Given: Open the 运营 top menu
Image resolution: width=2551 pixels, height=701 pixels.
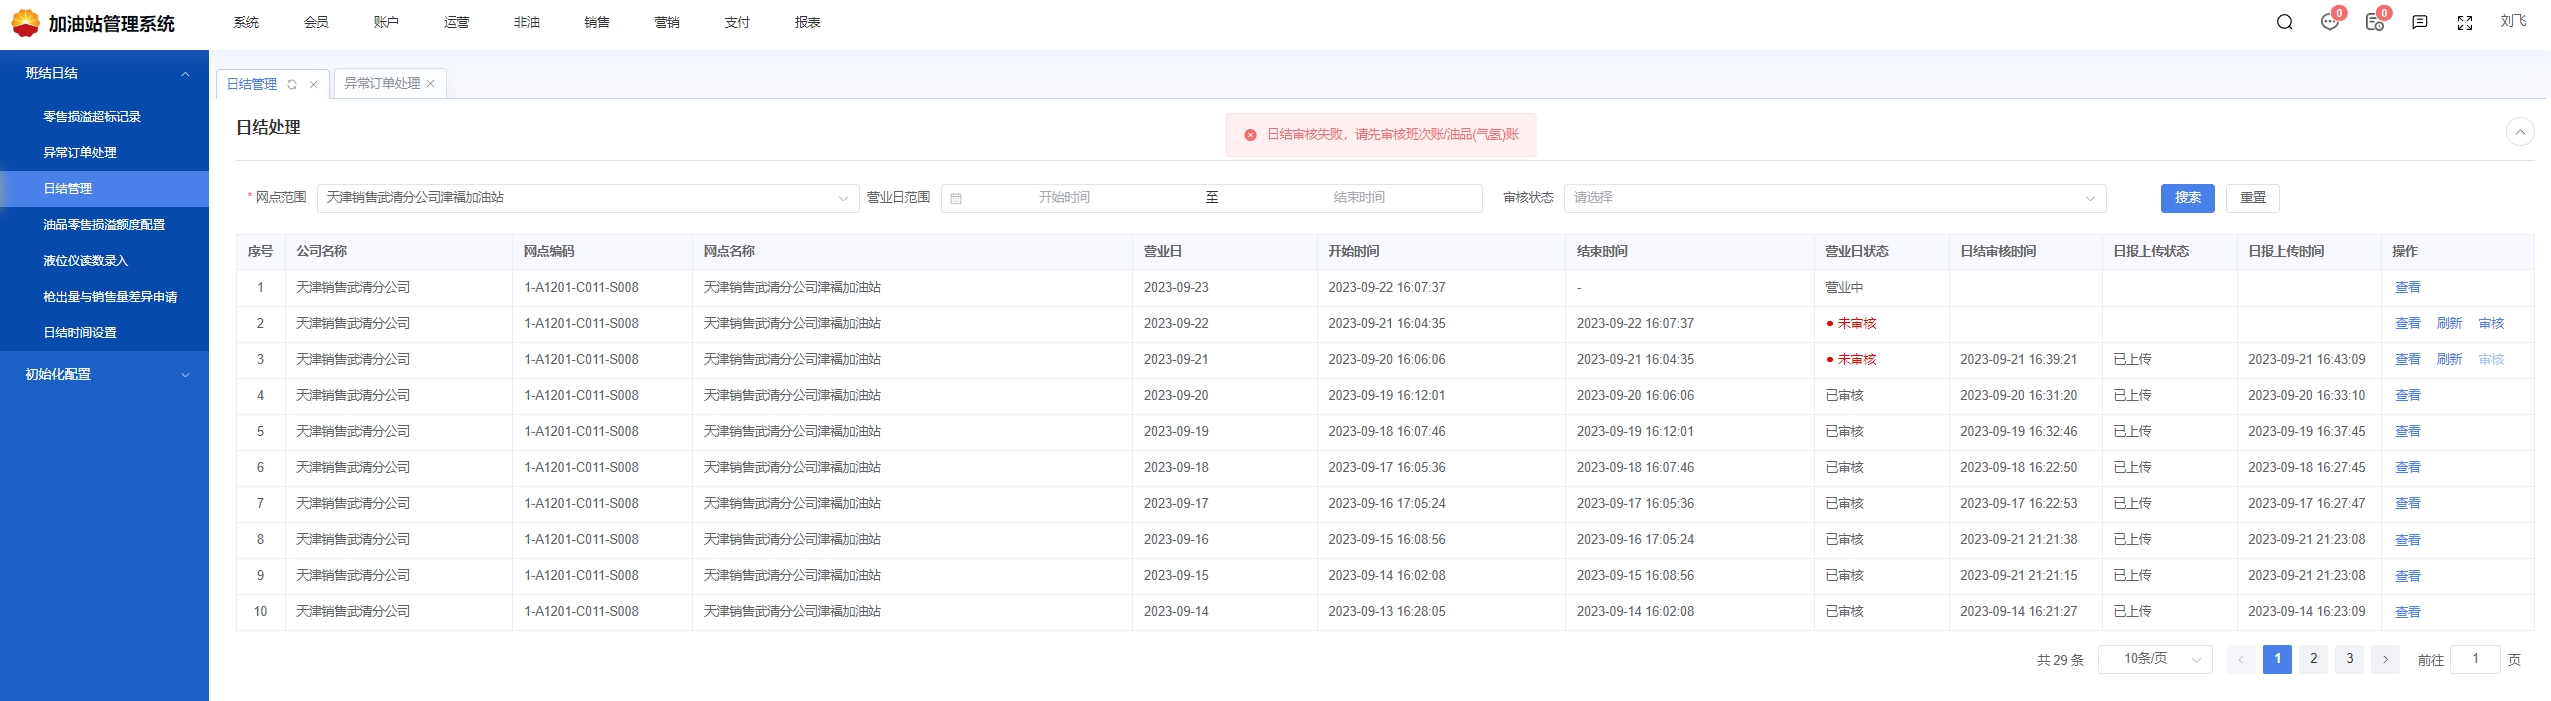Looking at the screenshot, I should [456, 22].
